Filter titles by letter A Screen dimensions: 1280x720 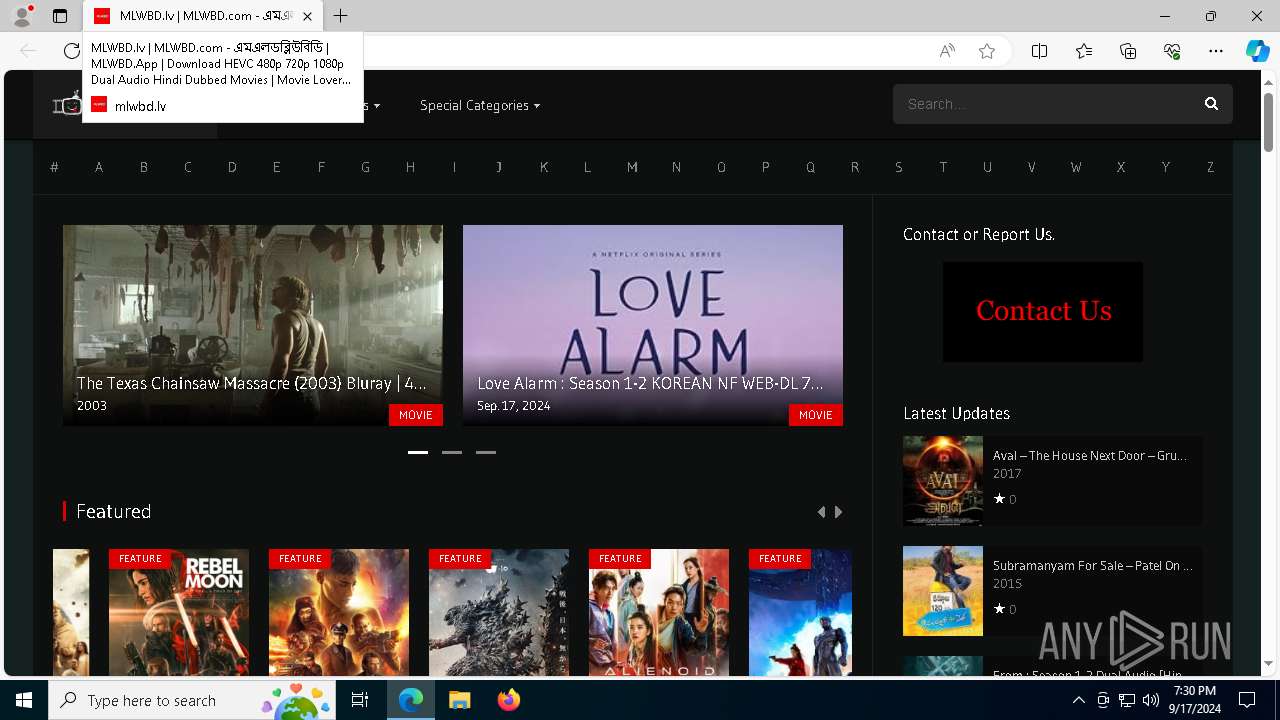99,167
